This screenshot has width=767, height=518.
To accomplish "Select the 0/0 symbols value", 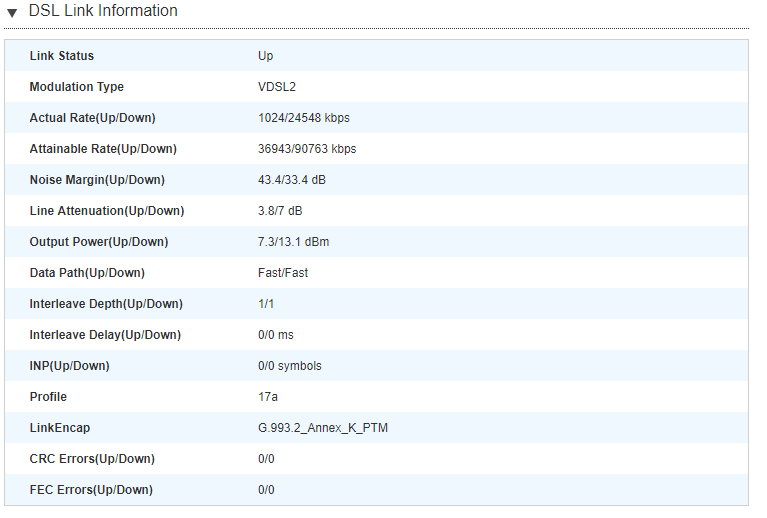I will coord(290,366).
